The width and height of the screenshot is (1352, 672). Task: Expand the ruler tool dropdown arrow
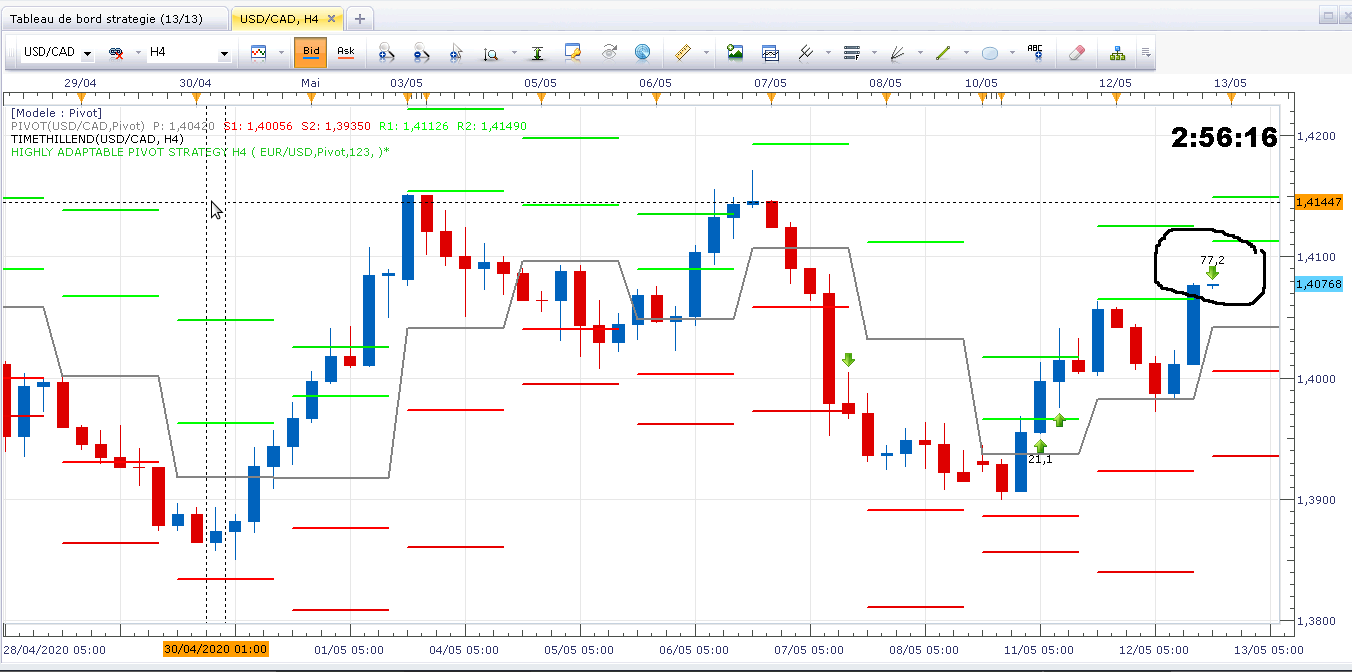click(706, 53)
